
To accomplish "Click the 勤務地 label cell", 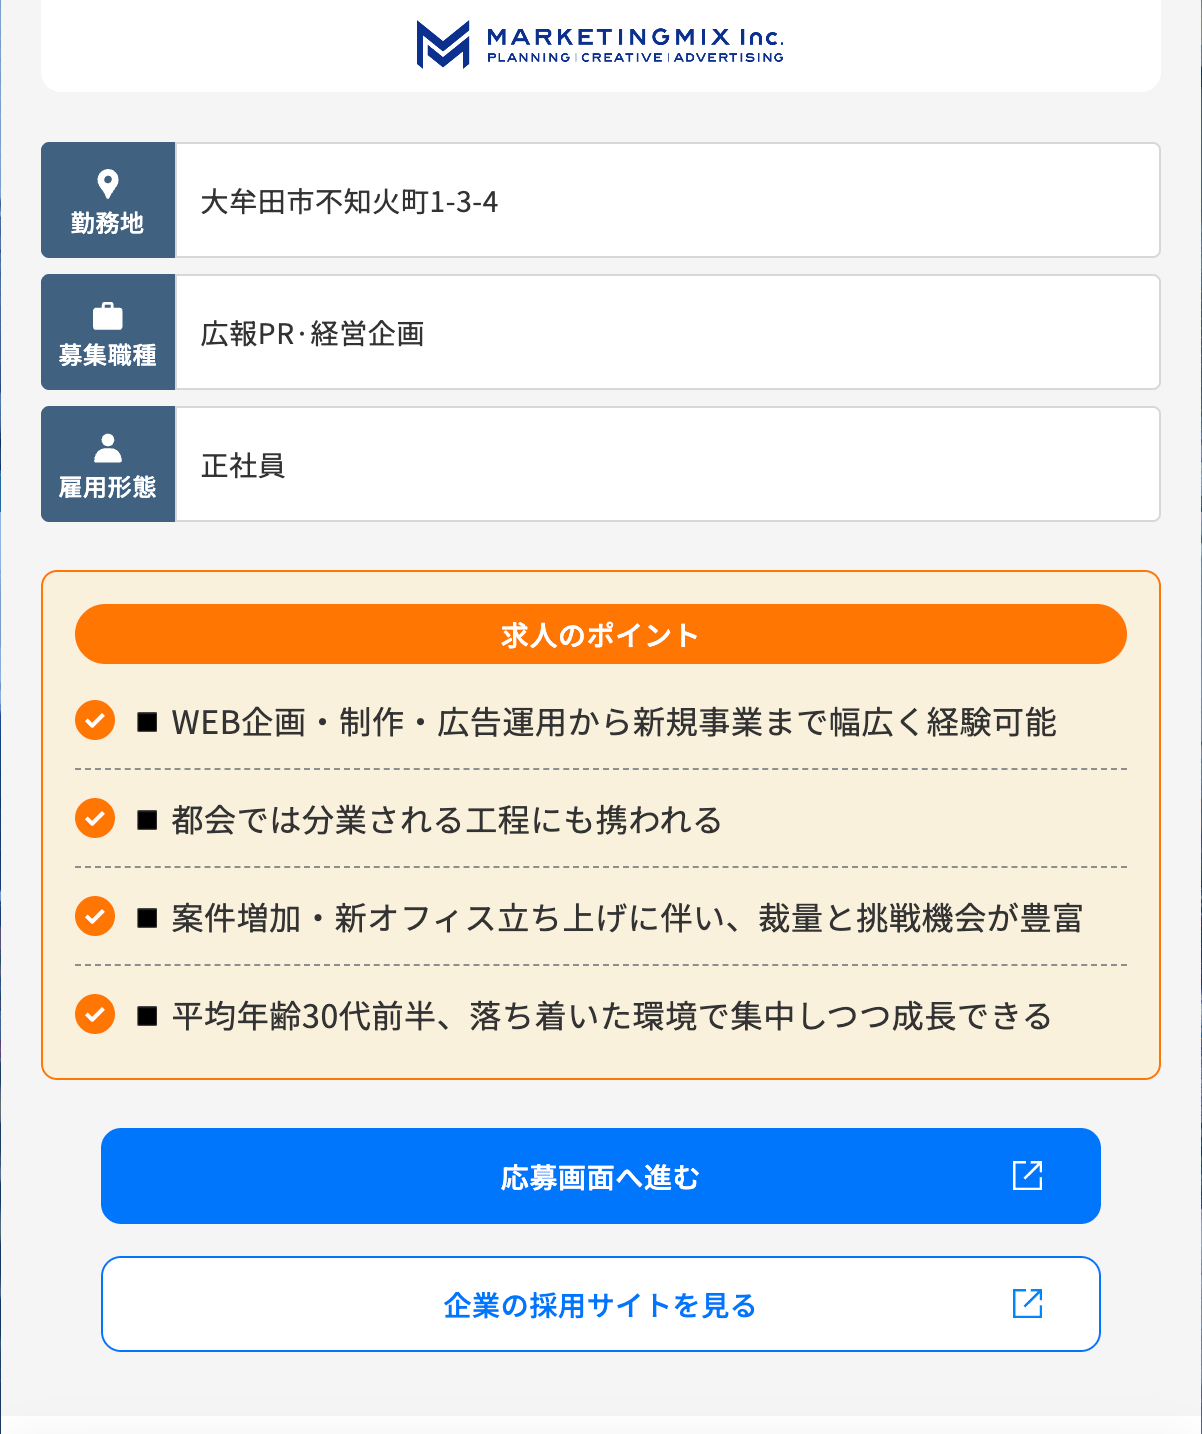I will pos(108,200).
